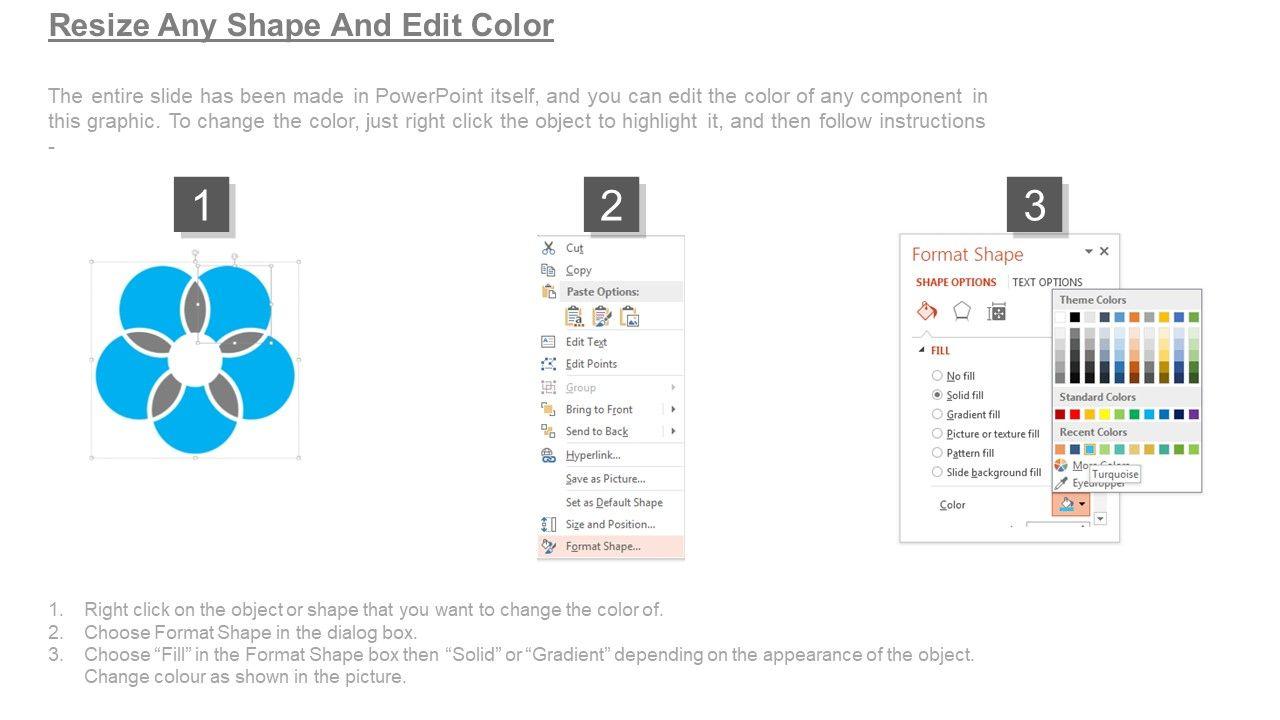Click the white center circle of the flower

[x=194, y=361]
